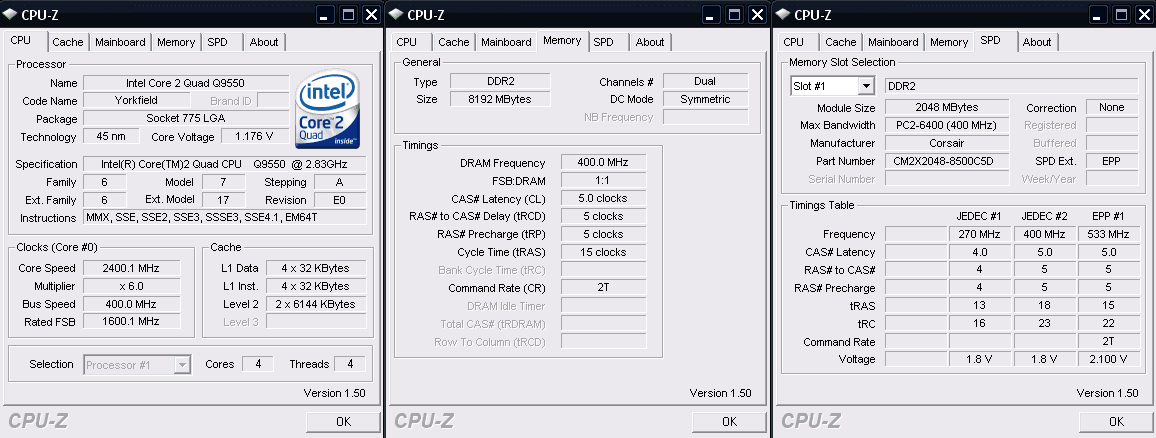
Task: Click the memory Size value '8192 MBytes'
Action: (x=500, y=99)
